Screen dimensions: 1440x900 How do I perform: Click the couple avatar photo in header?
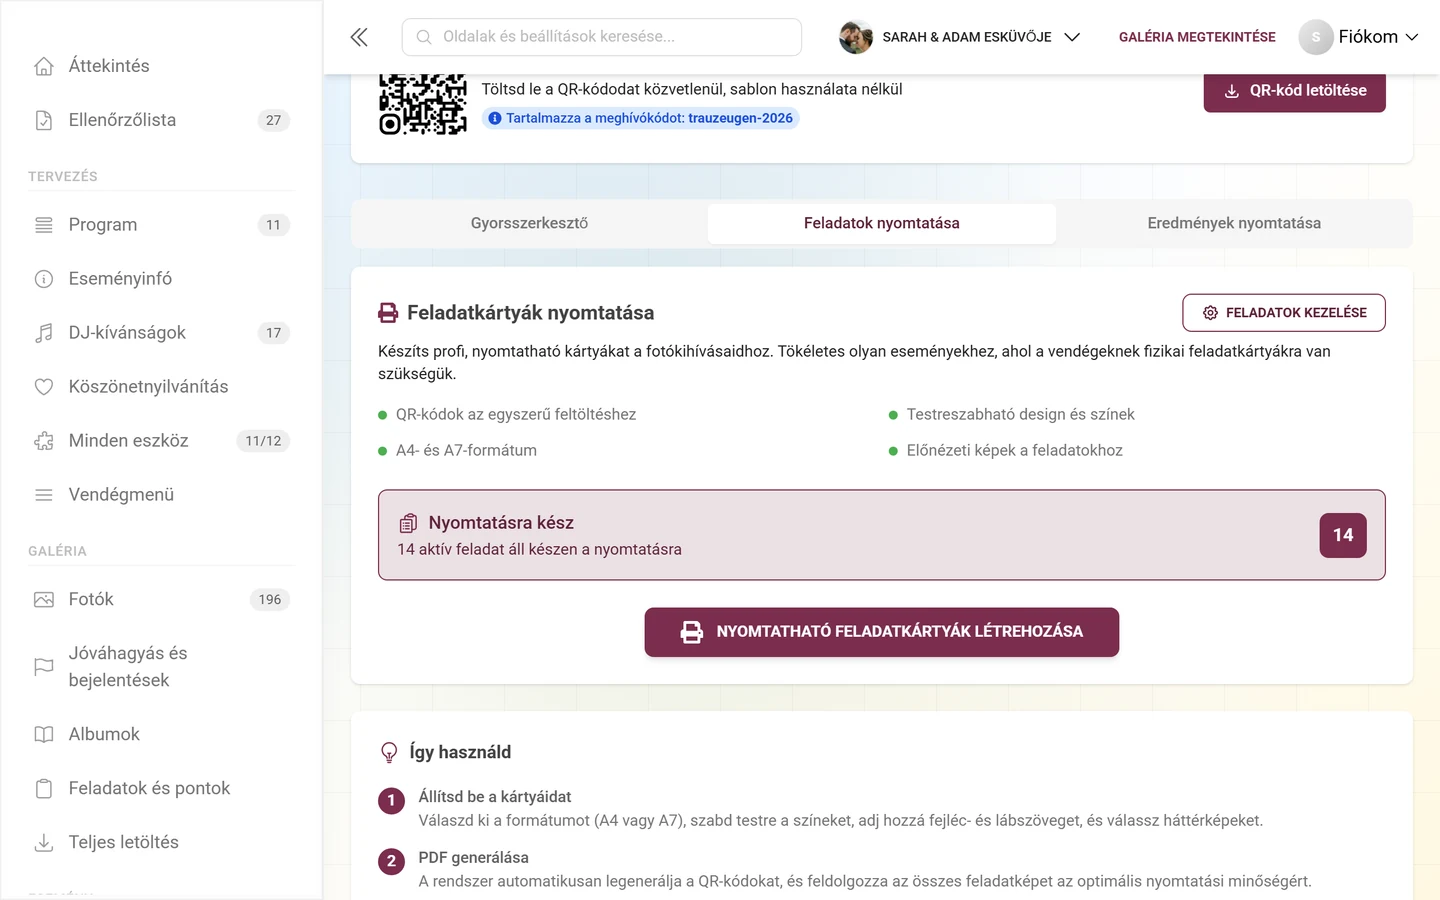(x=856, y=37)
